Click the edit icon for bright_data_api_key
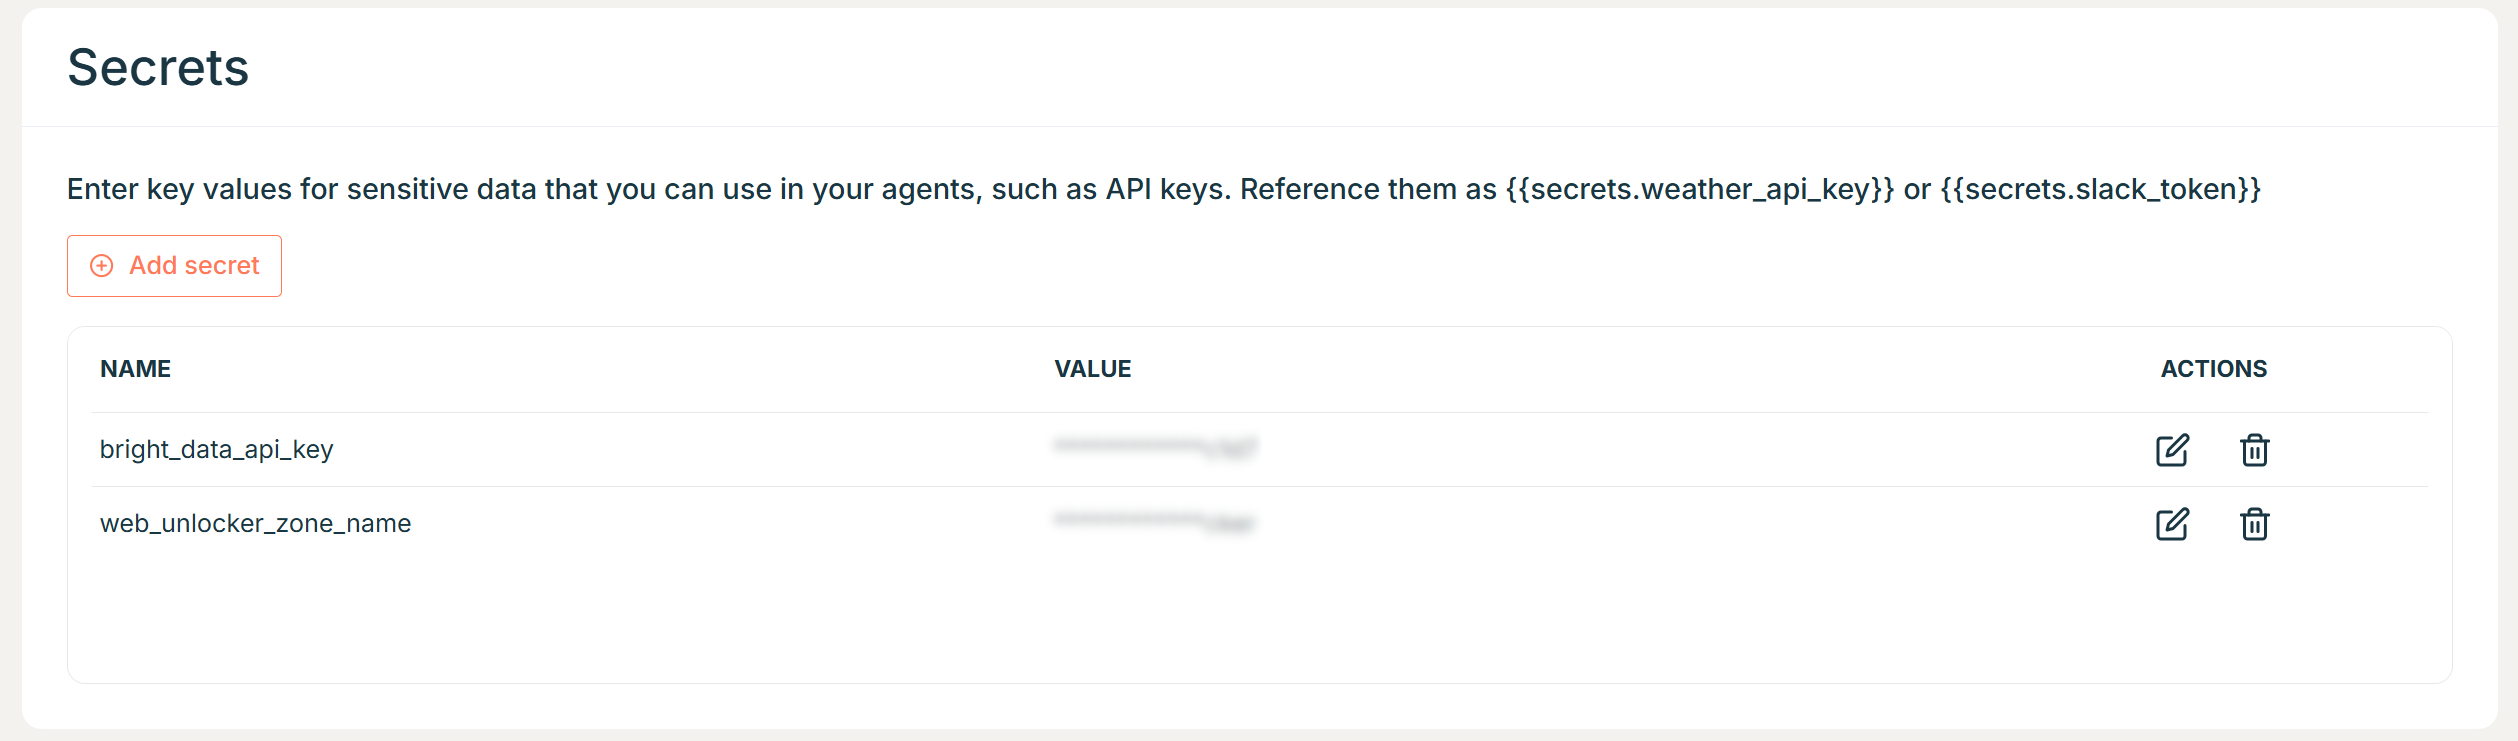Viewport: 2518px width, 741px height. [2173, 450]
